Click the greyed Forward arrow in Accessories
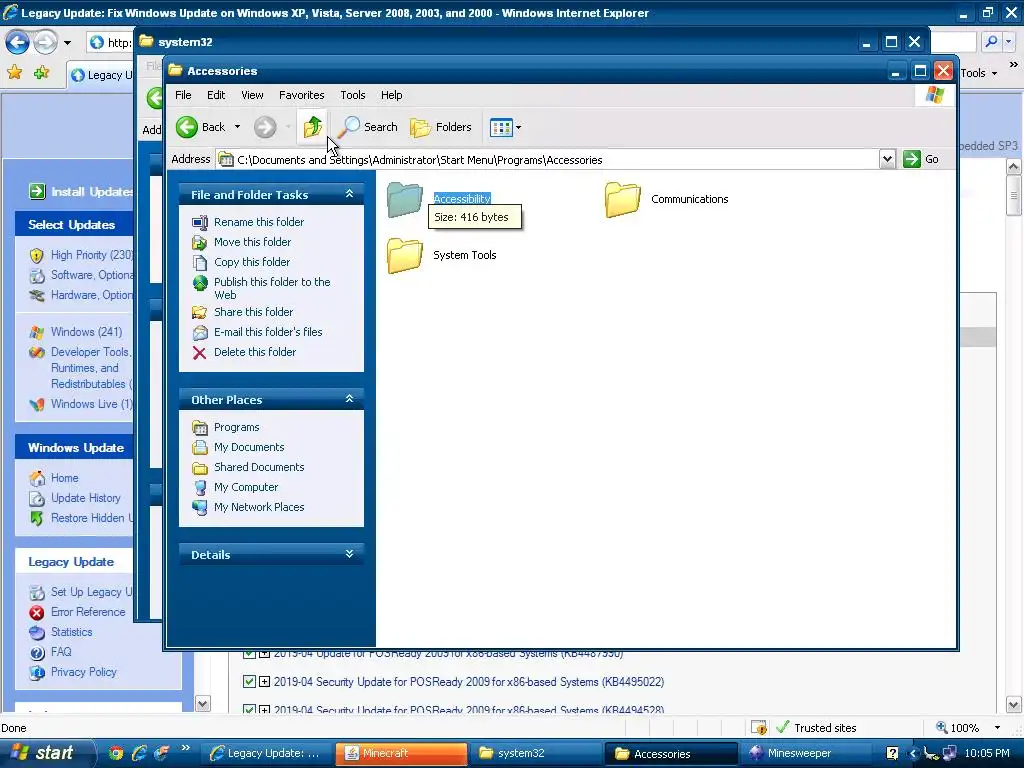 point(264,127)
